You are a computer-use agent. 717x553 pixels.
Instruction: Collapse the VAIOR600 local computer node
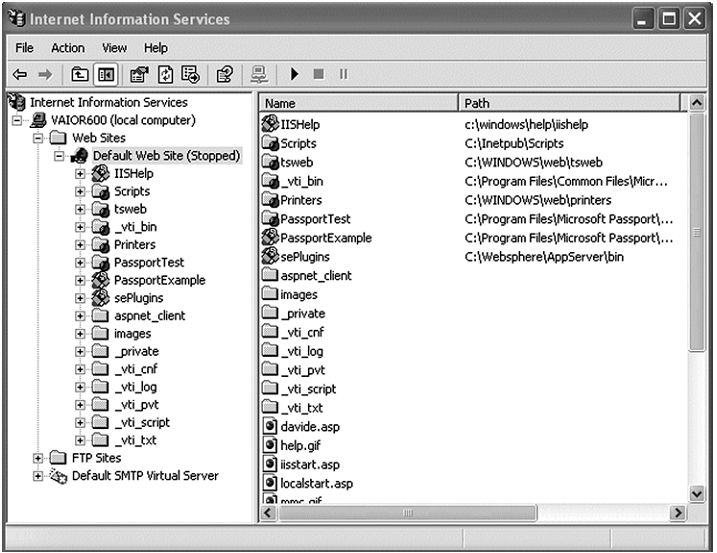(x=17, y=120)
